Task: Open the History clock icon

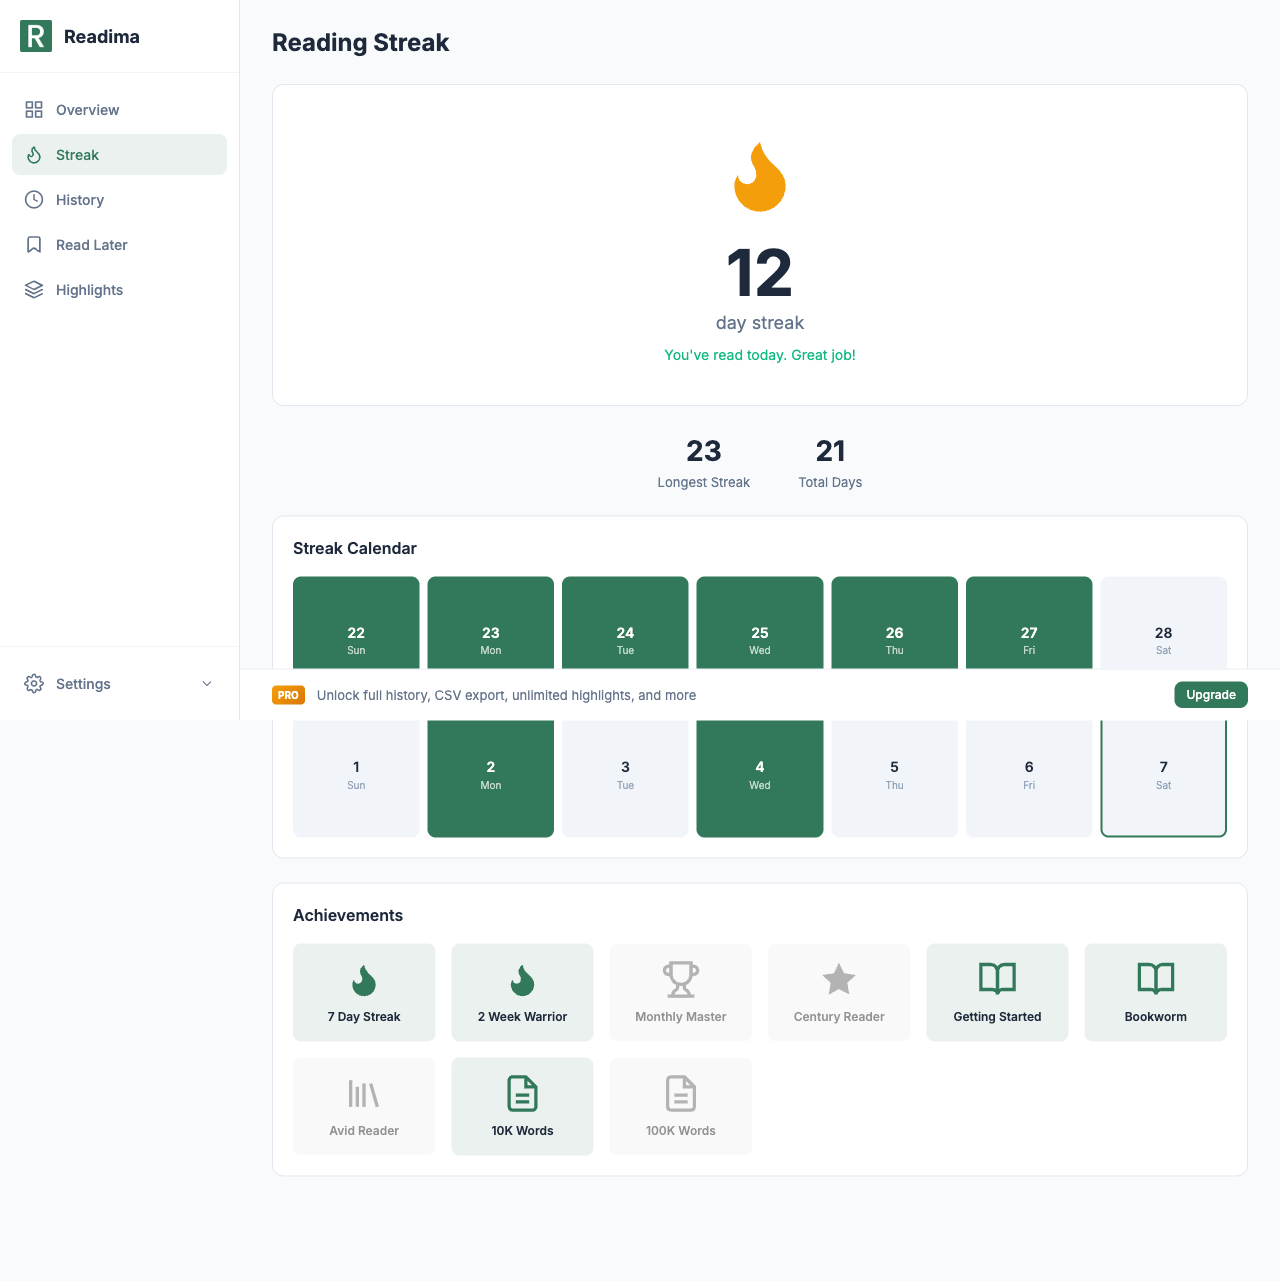Action: [x=34, y=199]
